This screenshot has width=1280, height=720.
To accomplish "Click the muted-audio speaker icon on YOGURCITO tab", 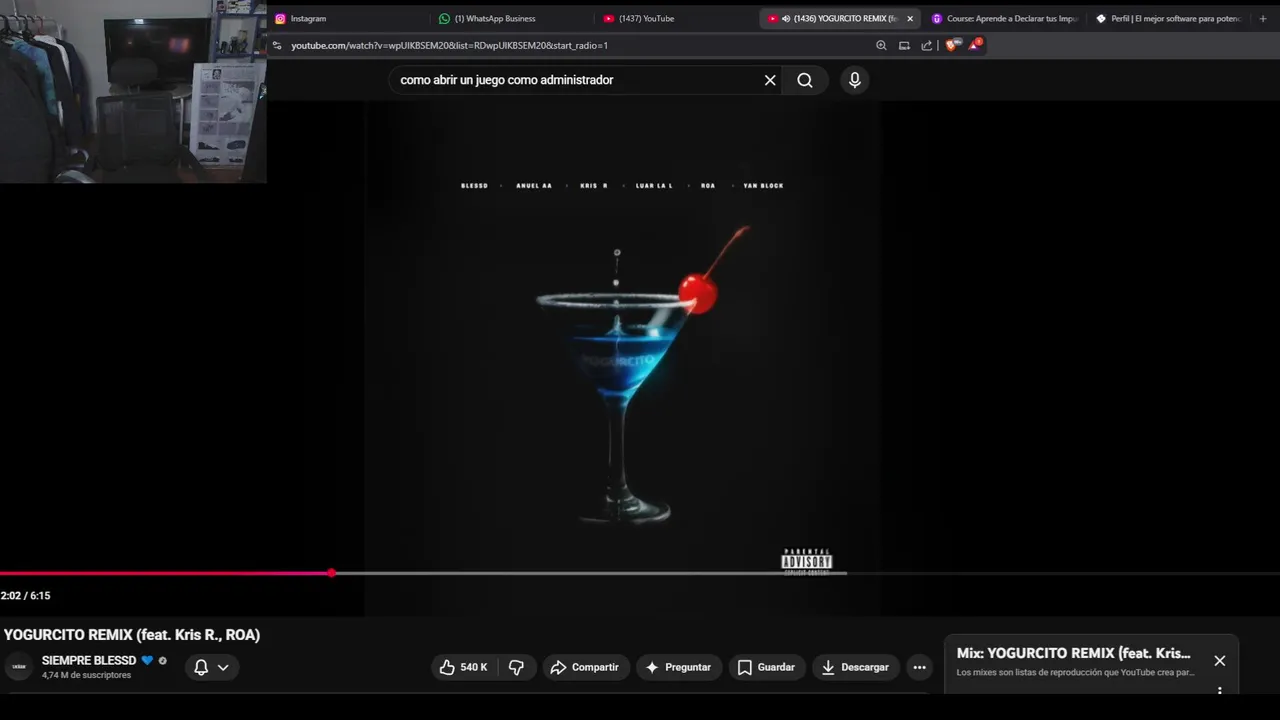I will pos(786,18).
